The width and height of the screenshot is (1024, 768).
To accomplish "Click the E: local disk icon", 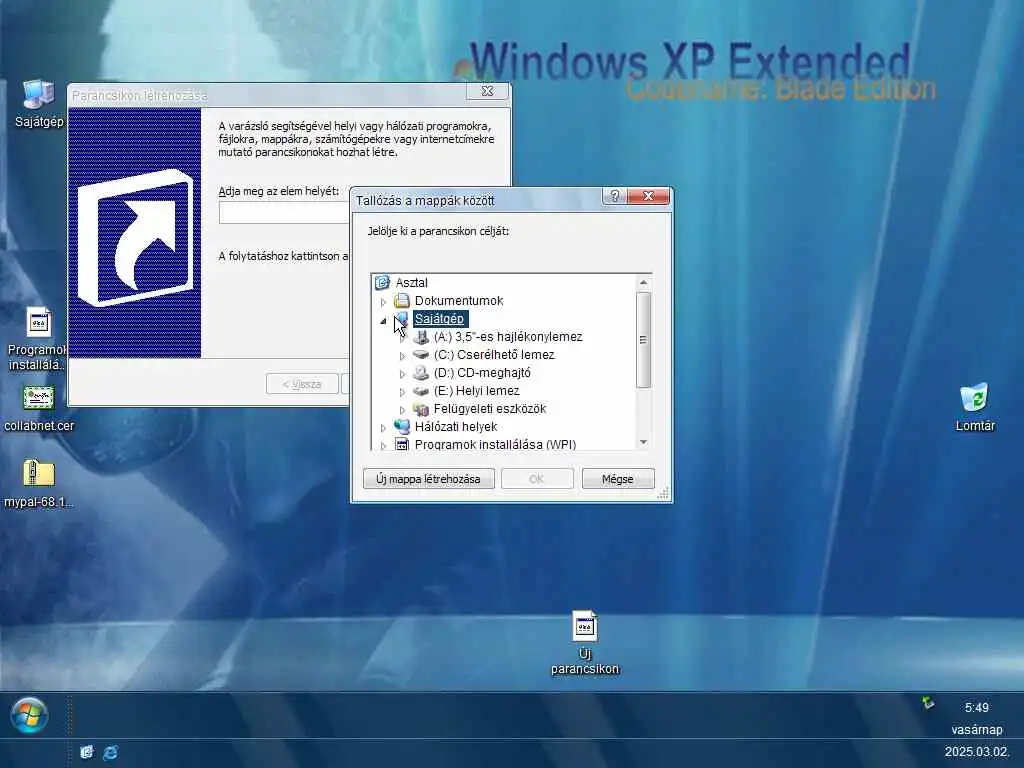I will (421, 391).
